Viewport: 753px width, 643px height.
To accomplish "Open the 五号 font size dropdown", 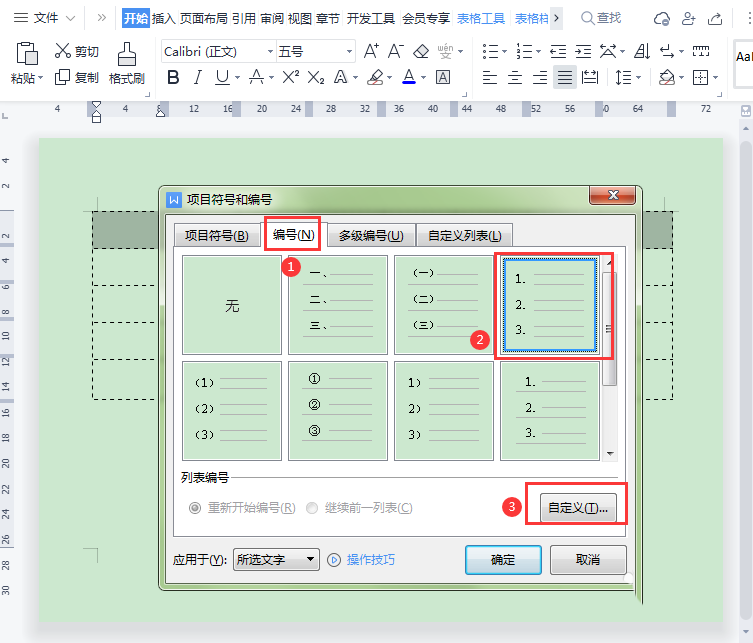I will [x=349, y=52].
